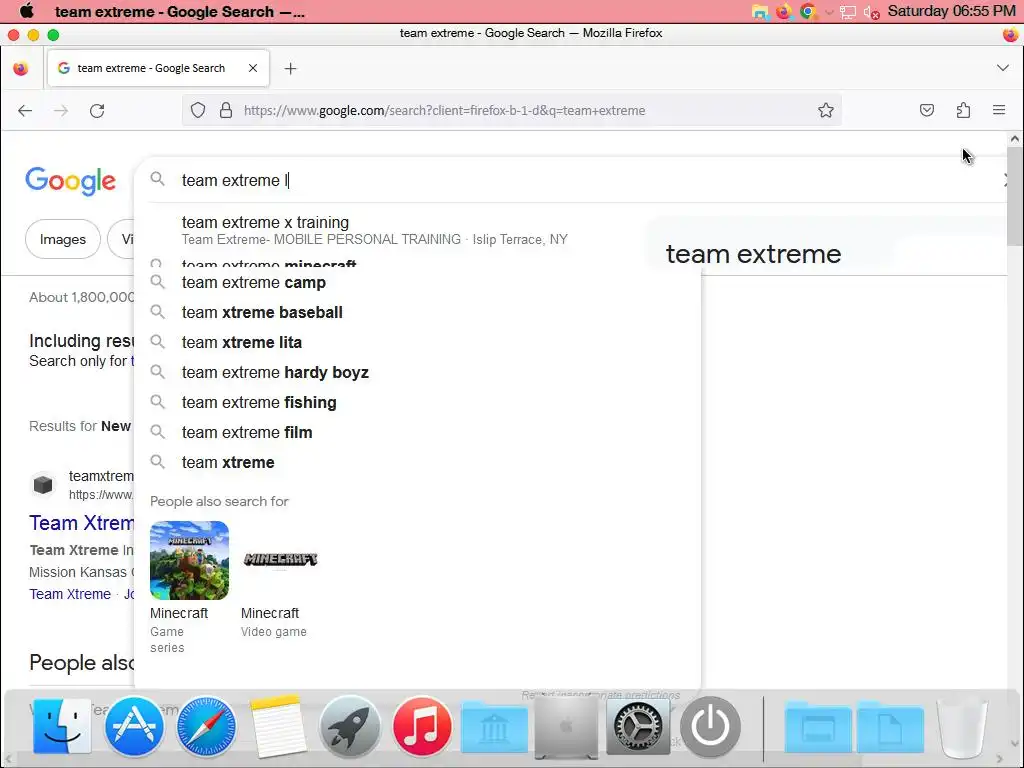Launch App Store from the Dock
This screenshot has width=1024, height=768.
pos(134,726)
